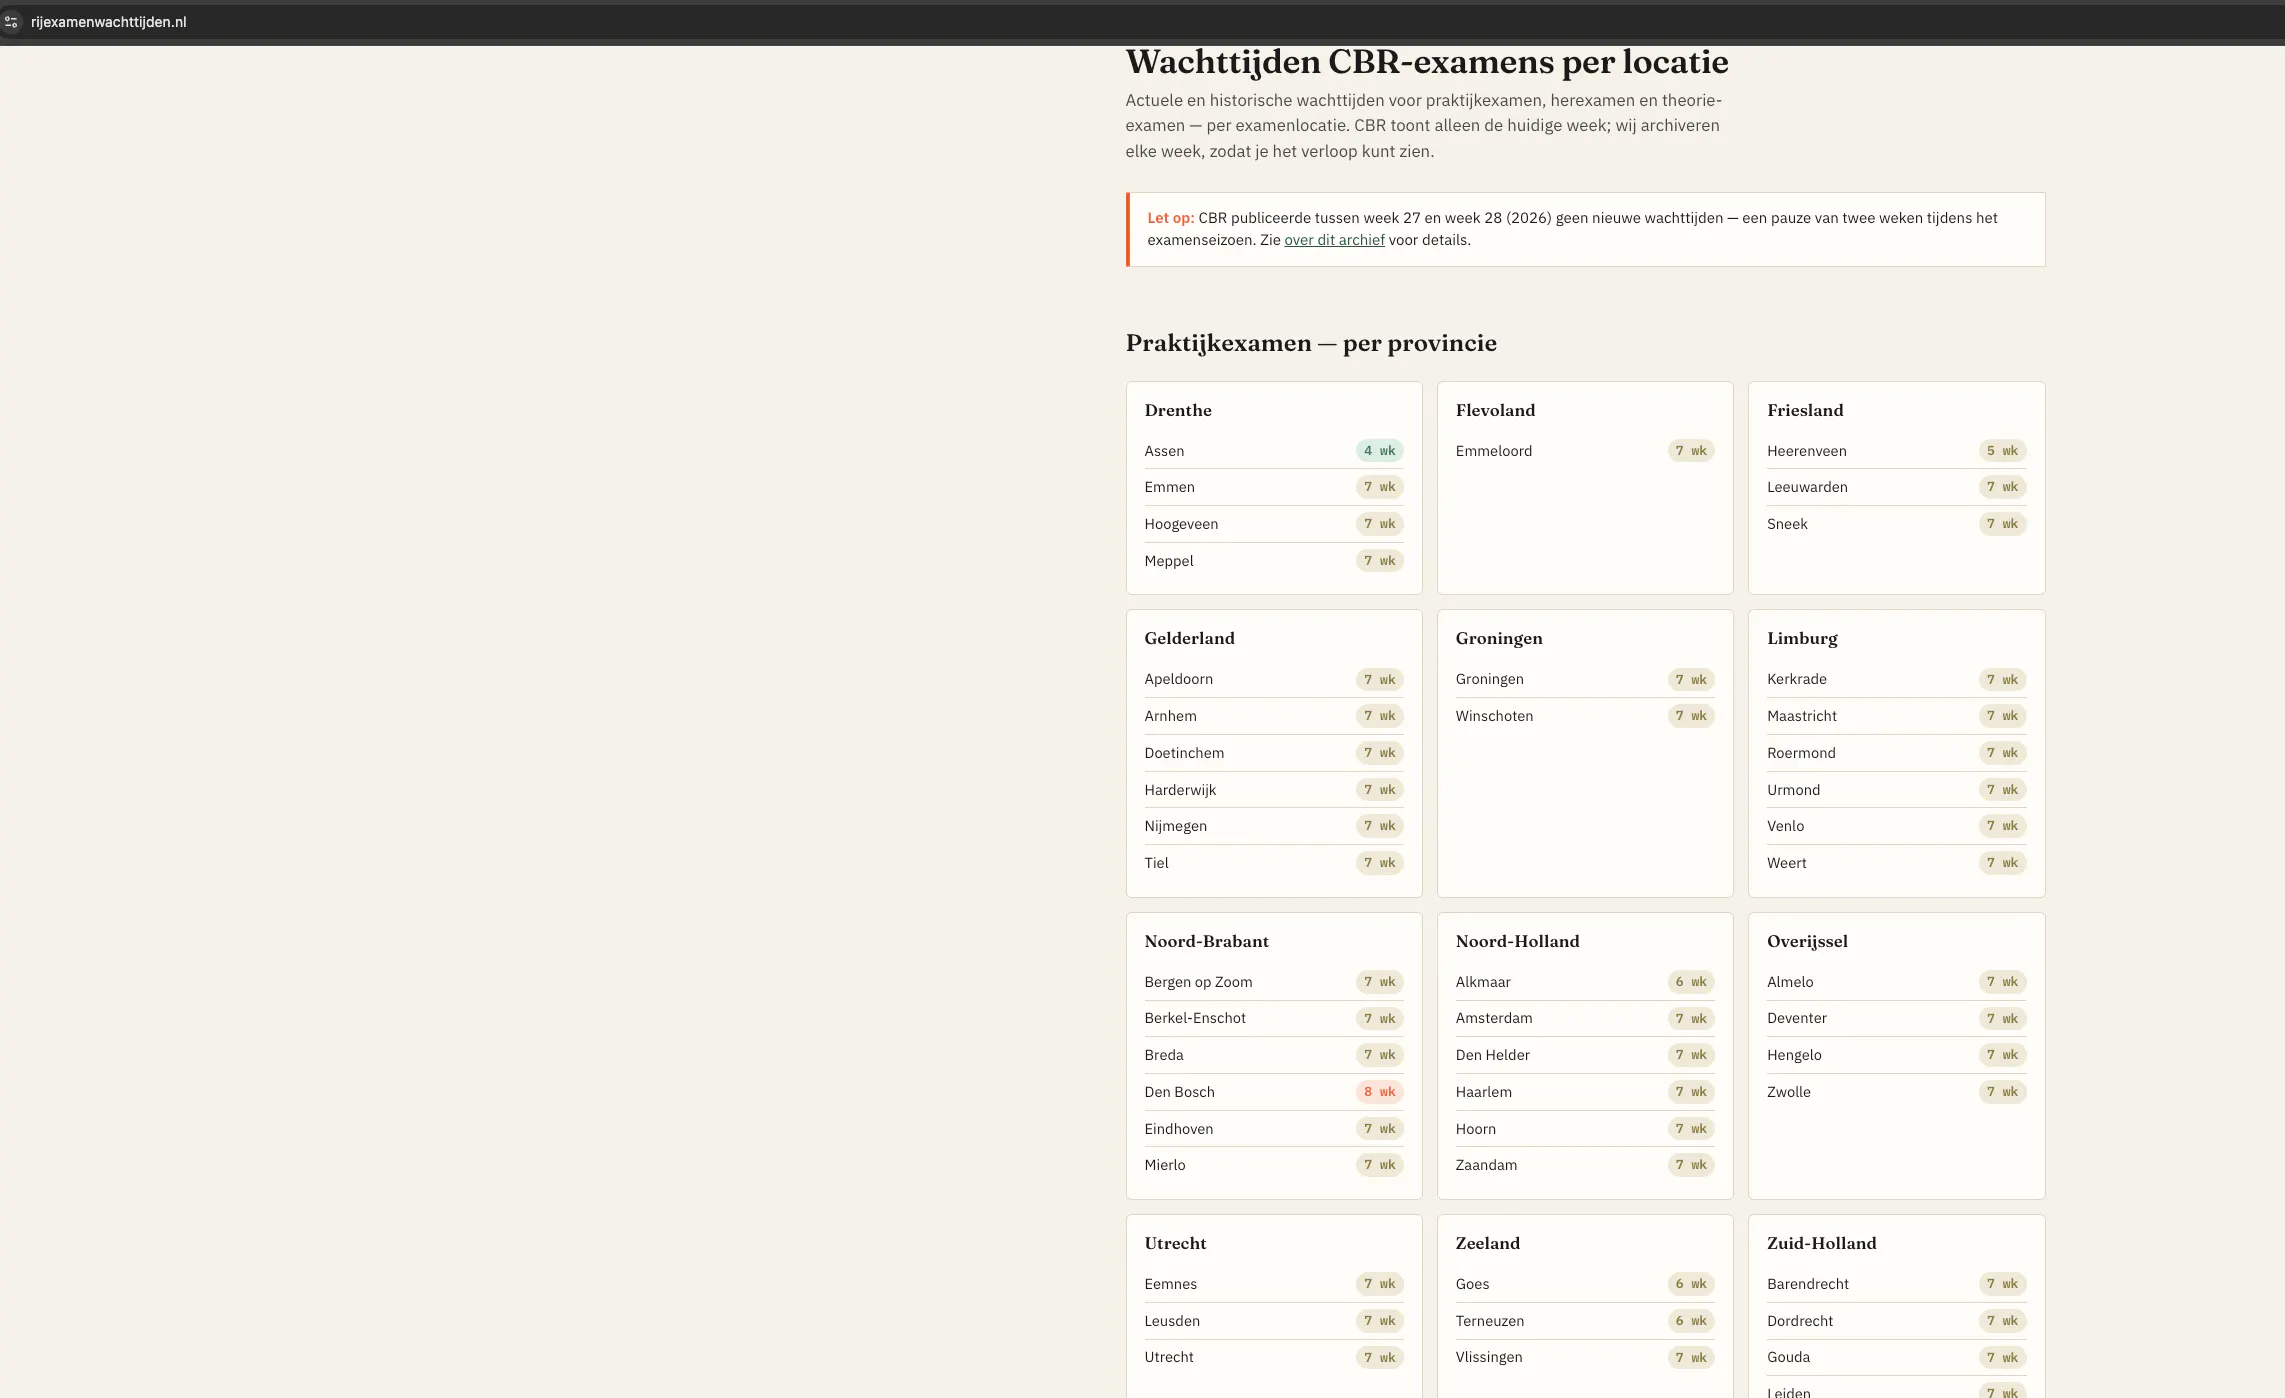Select Tiel location row
2285x1398 pixels.
click(x=1273, y=863)
